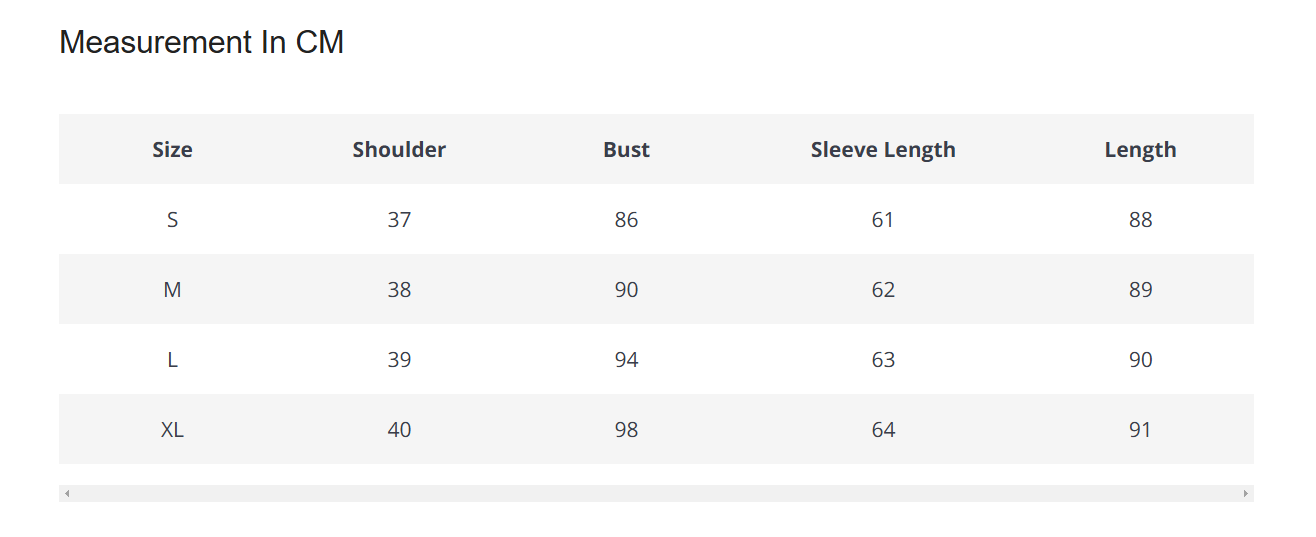Screen dimensions: 1316x537
Task: Select shoulder value 37 for size S
Action: [x=399, y=220]
